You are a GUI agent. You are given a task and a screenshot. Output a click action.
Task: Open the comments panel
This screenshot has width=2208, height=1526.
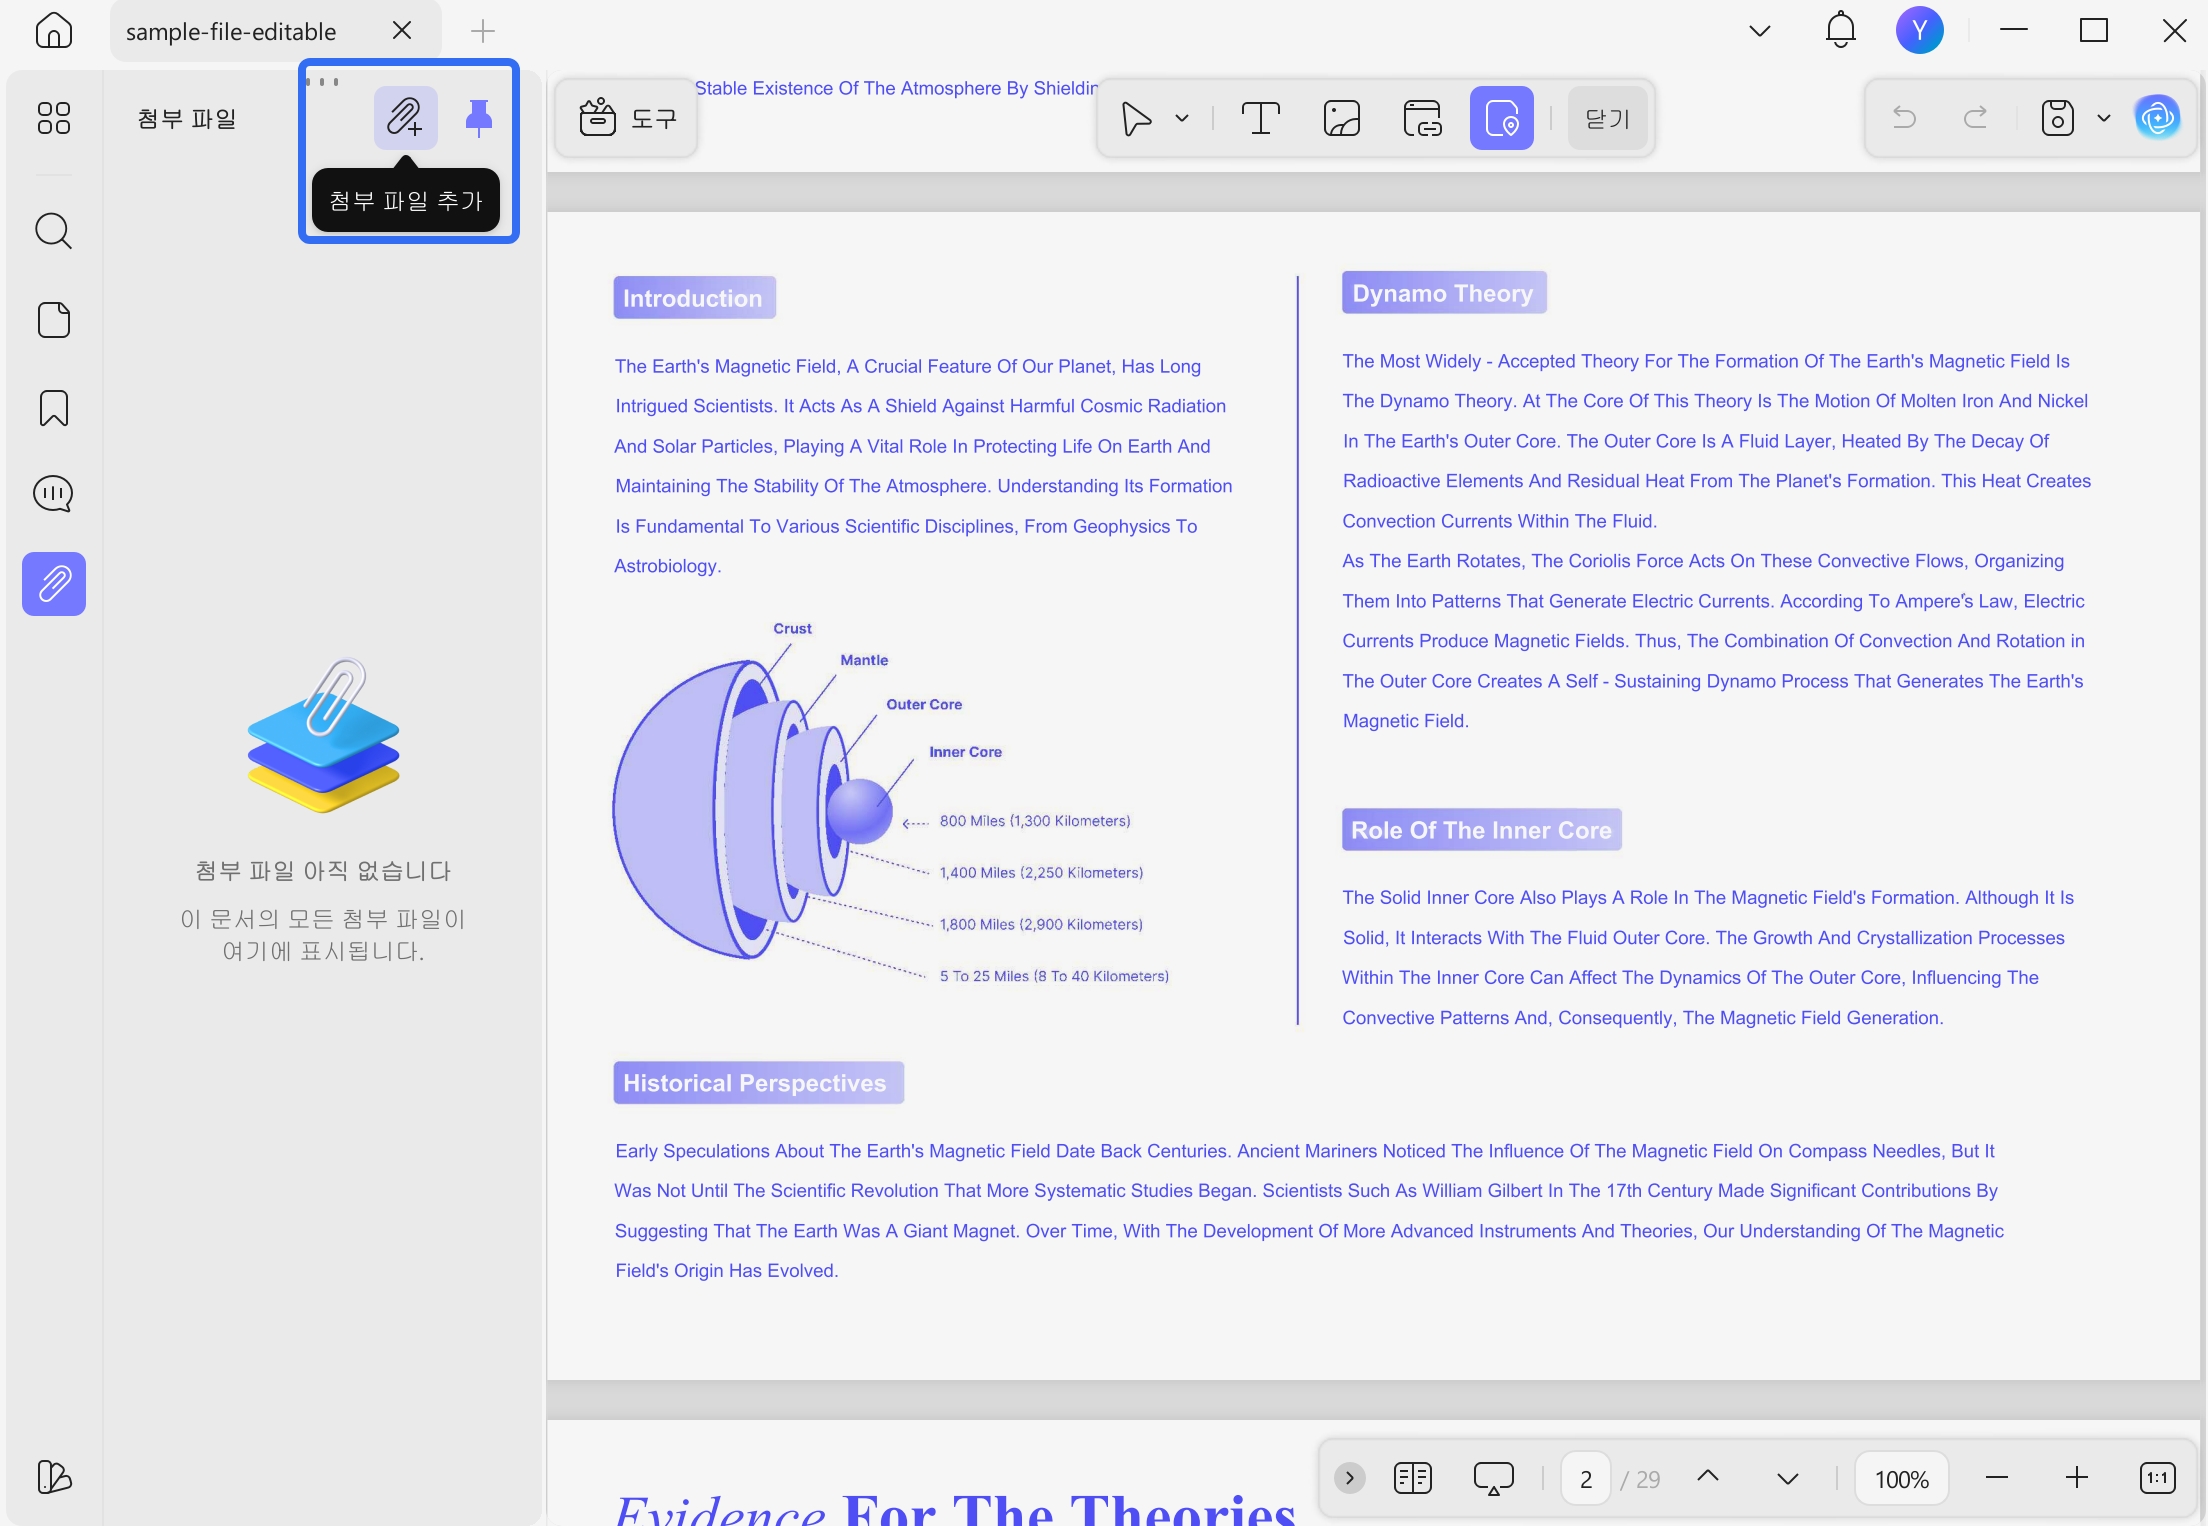pos(54,494)
